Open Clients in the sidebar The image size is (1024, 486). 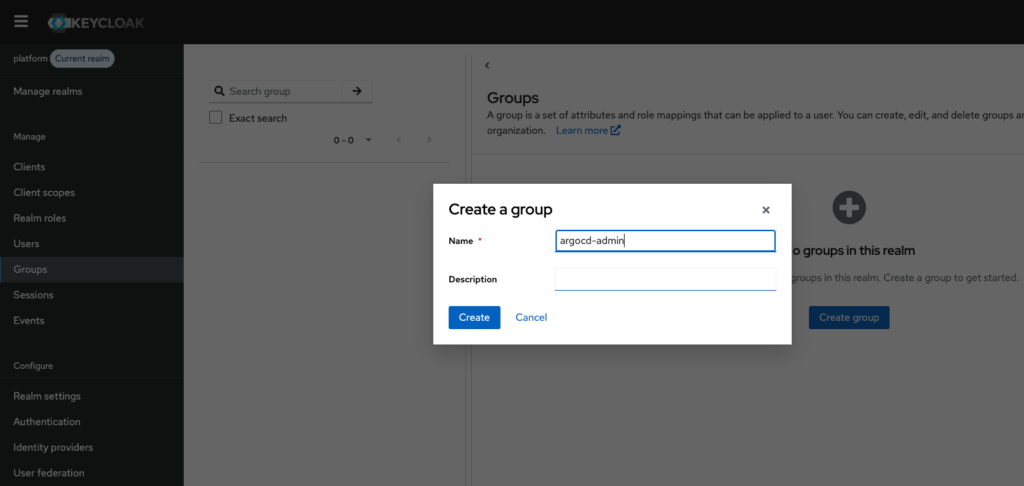(x=29, y=167)
